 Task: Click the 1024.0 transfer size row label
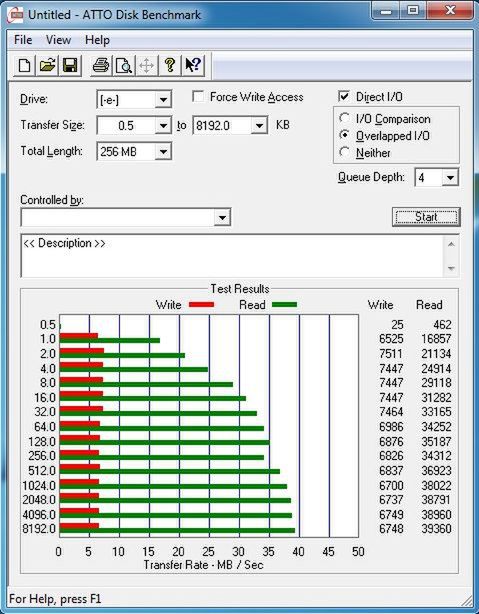point(39,486)
